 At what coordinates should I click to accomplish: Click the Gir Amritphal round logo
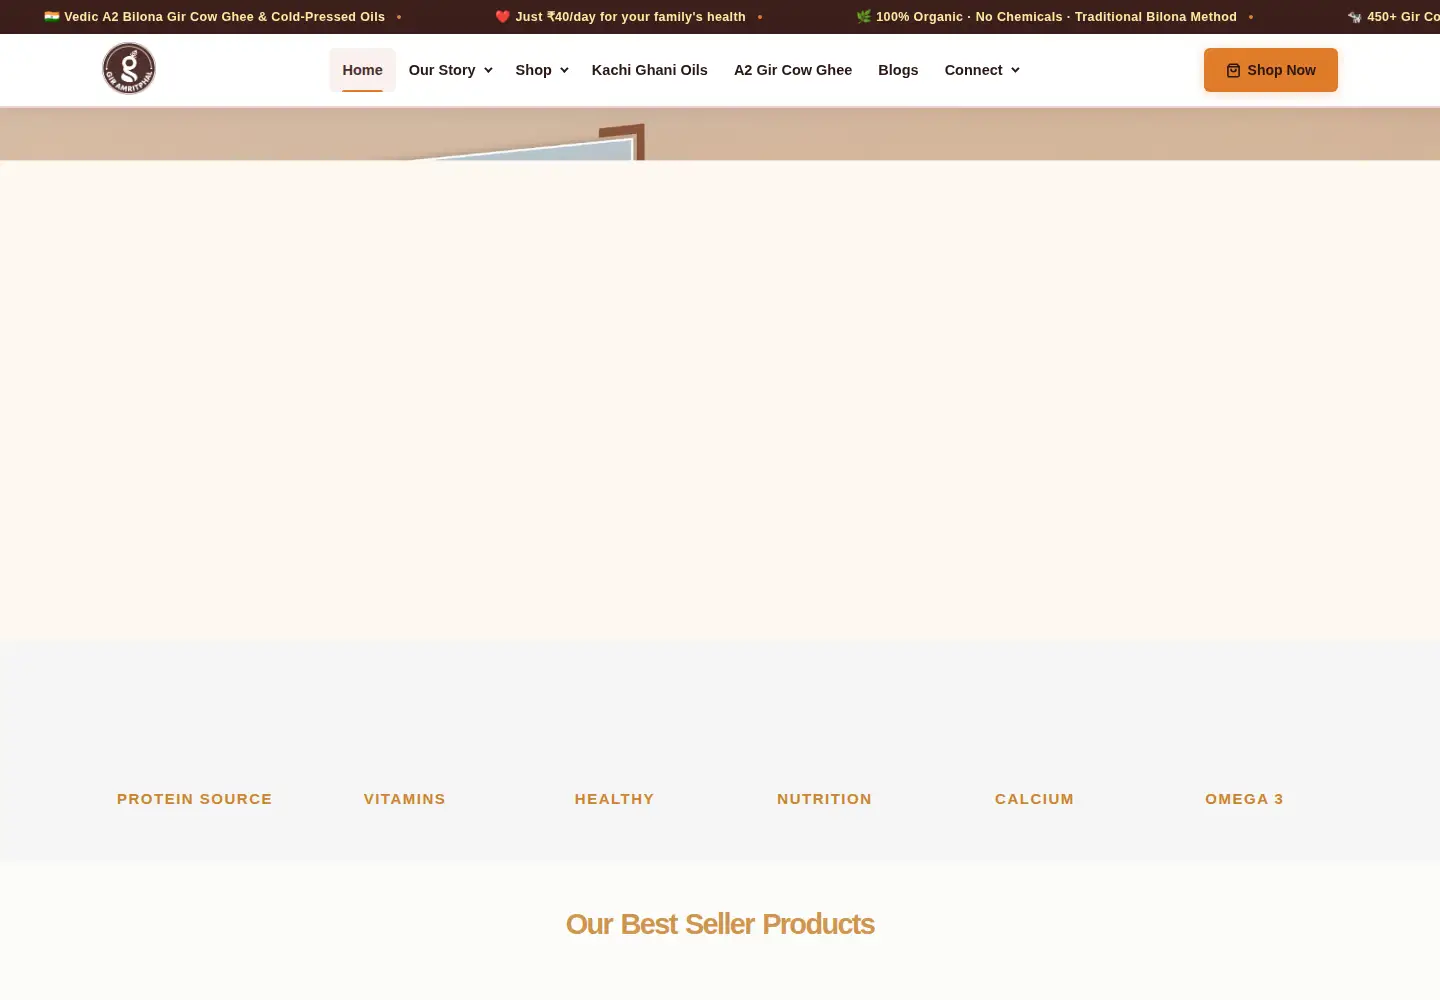129,69
